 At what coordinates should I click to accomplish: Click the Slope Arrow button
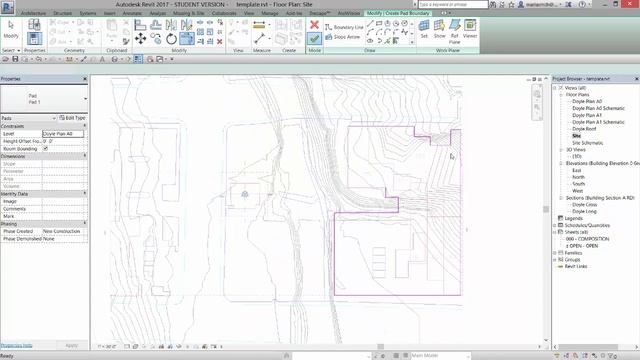(343, 37)
